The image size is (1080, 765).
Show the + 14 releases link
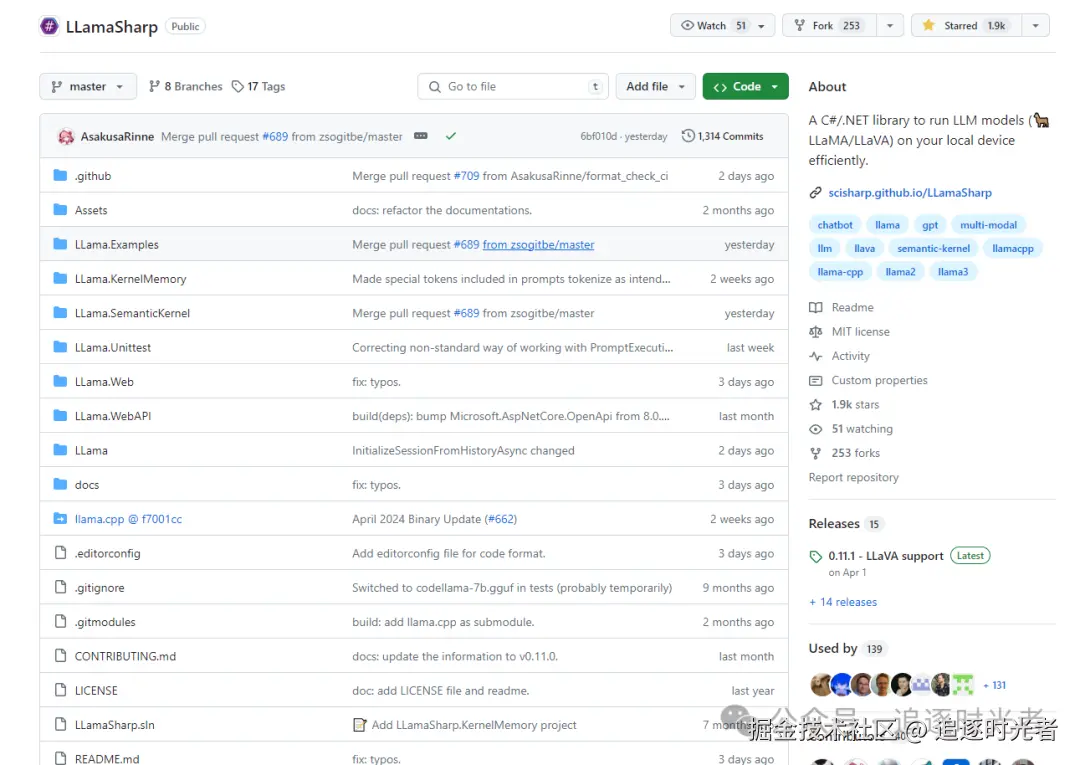843,602
